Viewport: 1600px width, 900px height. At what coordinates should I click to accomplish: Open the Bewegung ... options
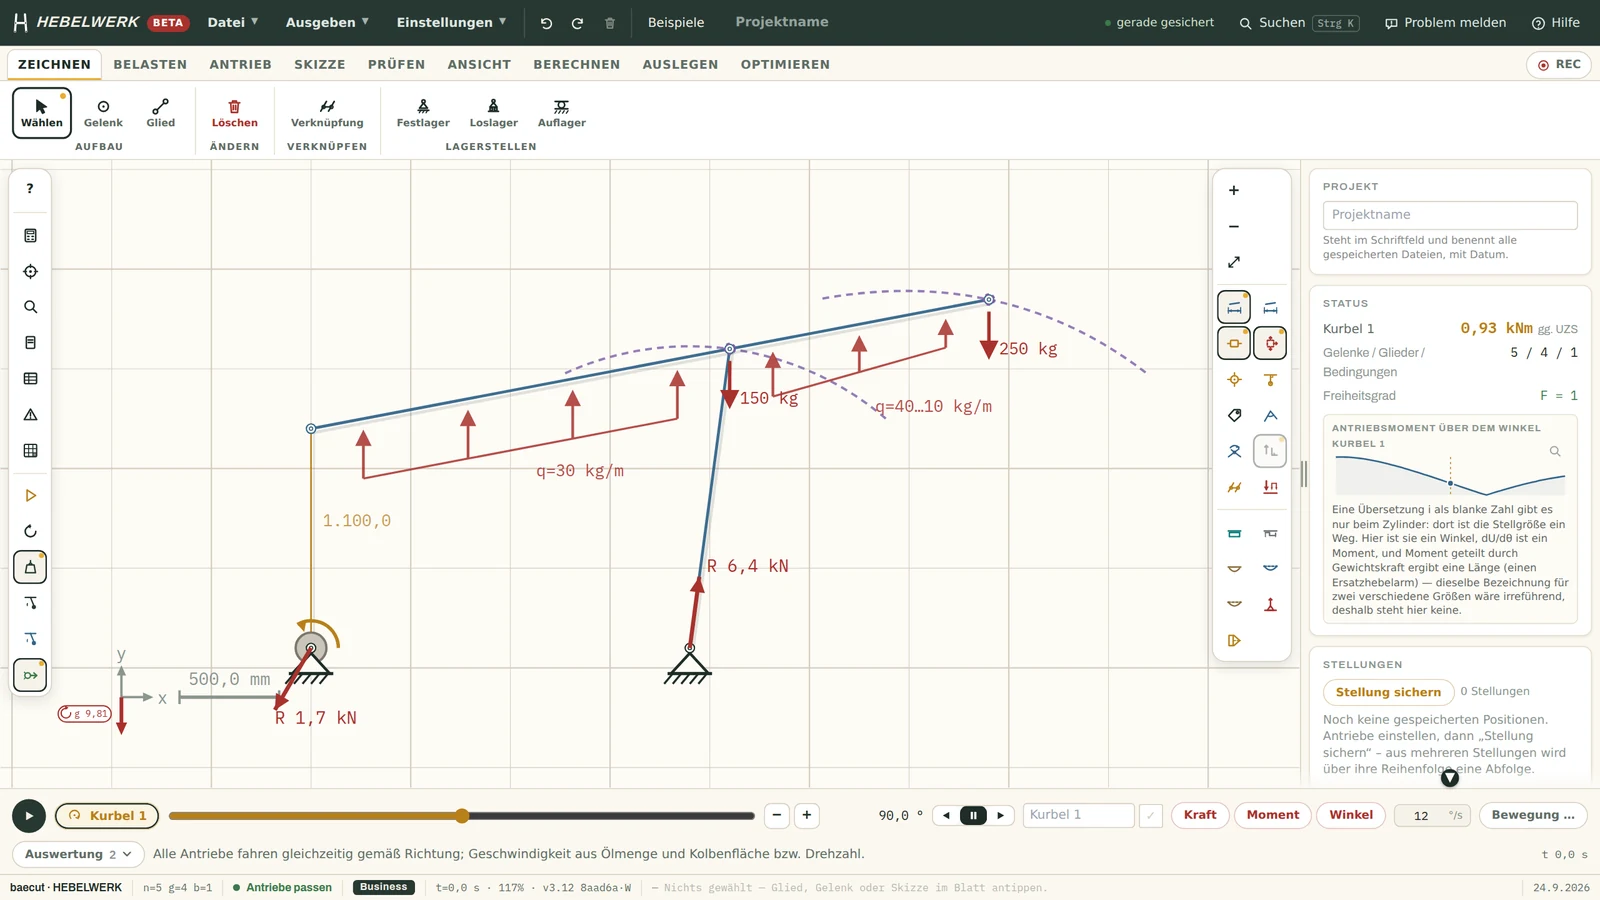tap(1533, 815)
